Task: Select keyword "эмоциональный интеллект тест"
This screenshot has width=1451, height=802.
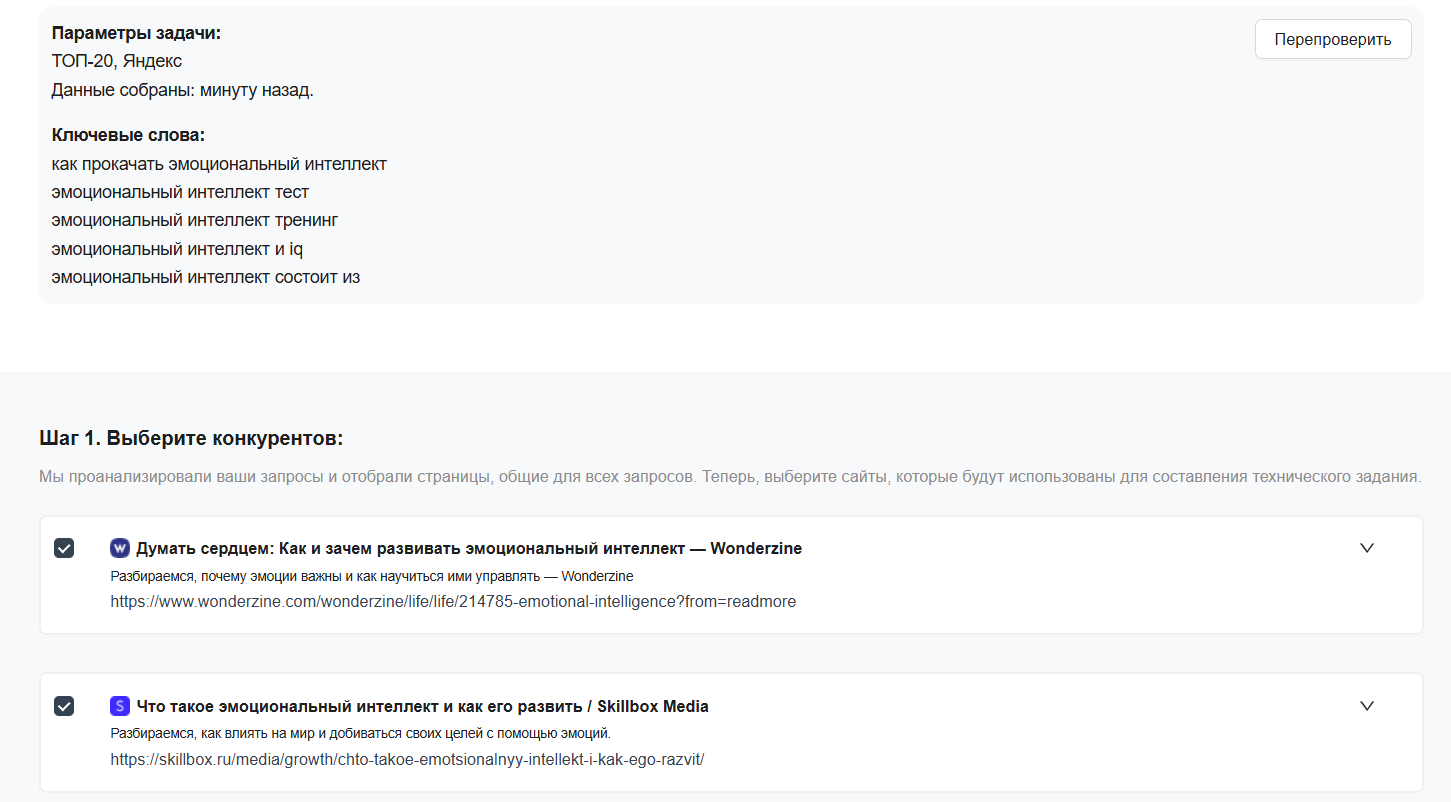Action: point(180,192)
